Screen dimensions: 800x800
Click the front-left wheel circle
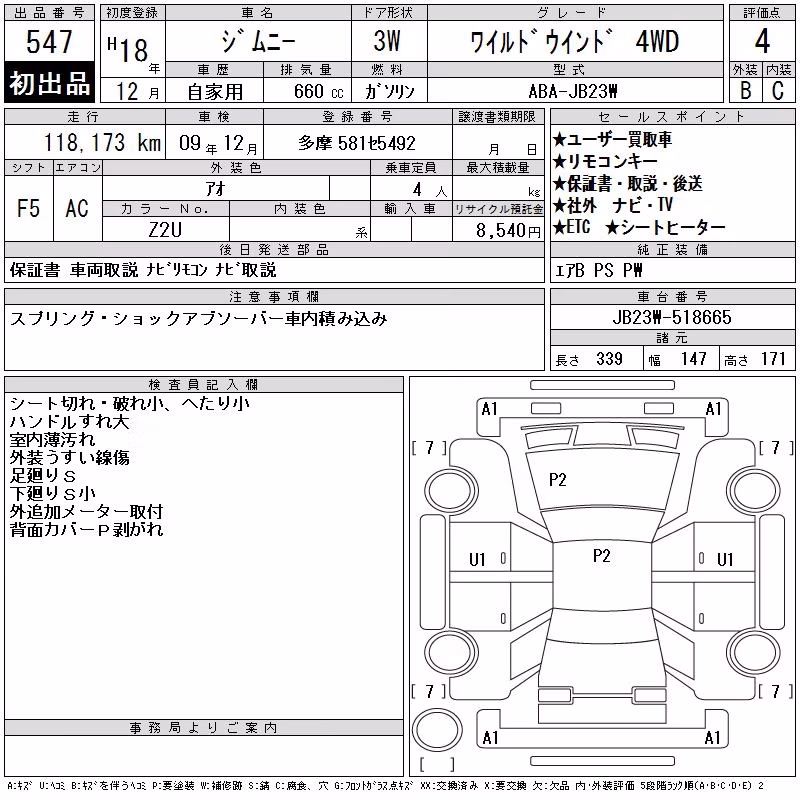tap(452, 491)
